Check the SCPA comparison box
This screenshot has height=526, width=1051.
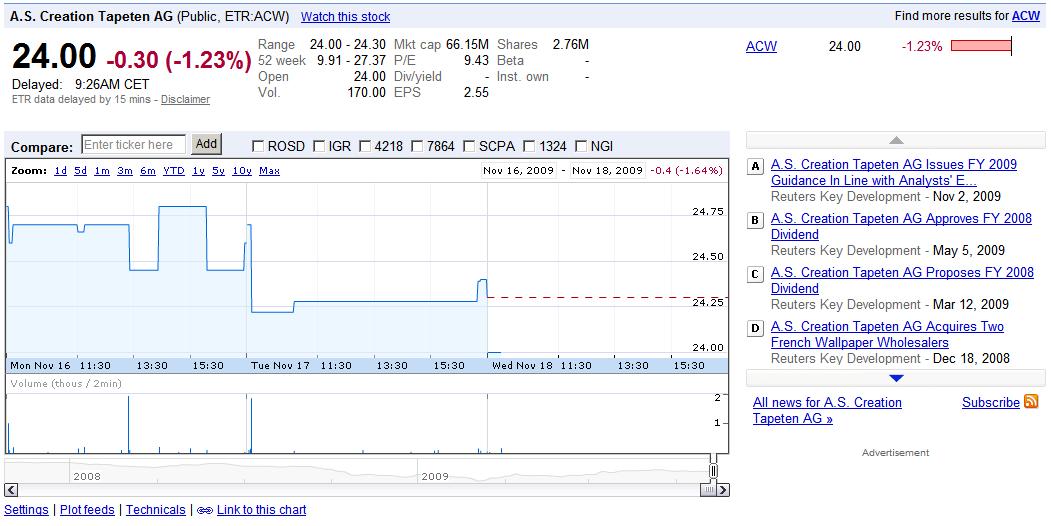click(x=470, y=146)
